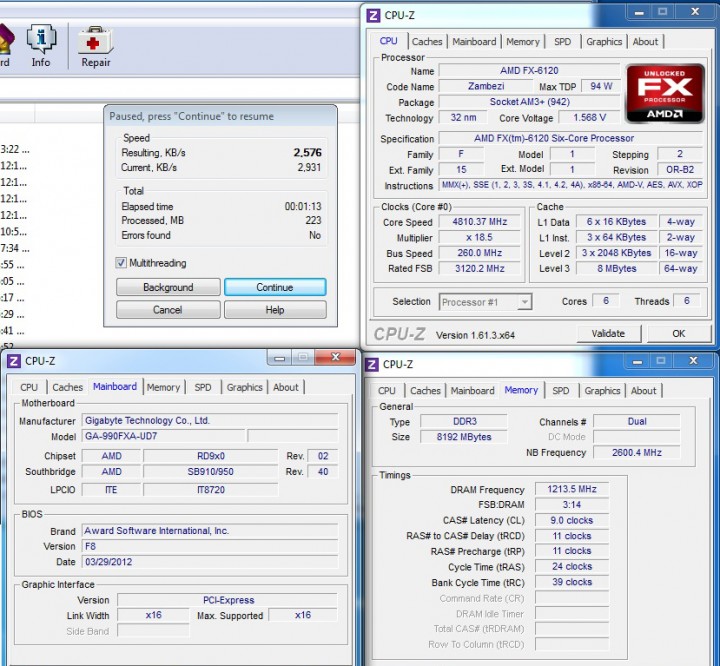Image resolution: width=720 pixels, height=666 pixels.
Task: Open Graphics tab in top CPU-Z window
Action: coord(604,42)
